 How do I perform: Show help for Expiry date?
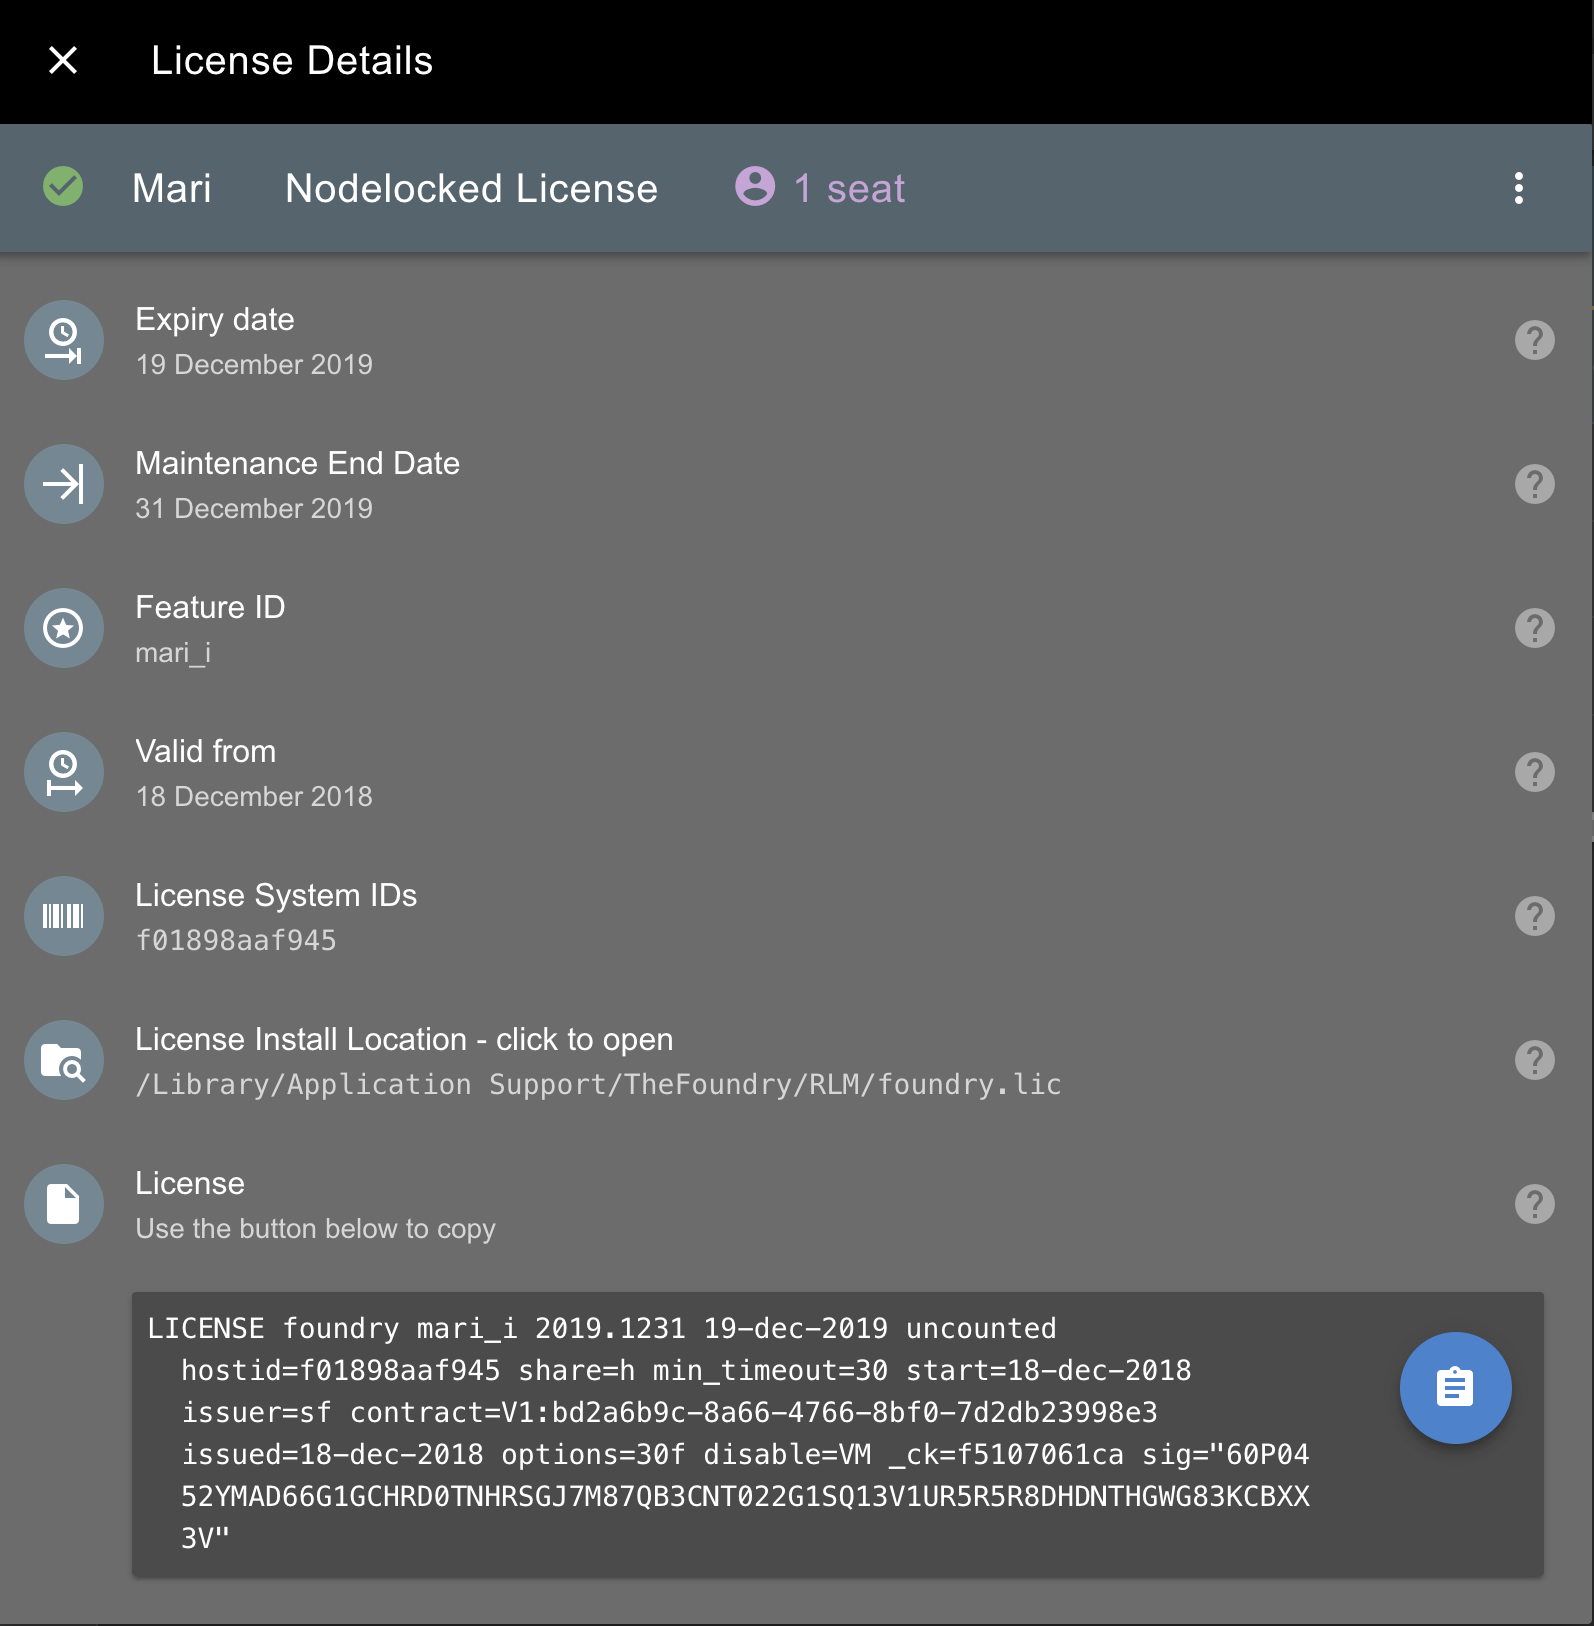click(x=1534, y=340)
